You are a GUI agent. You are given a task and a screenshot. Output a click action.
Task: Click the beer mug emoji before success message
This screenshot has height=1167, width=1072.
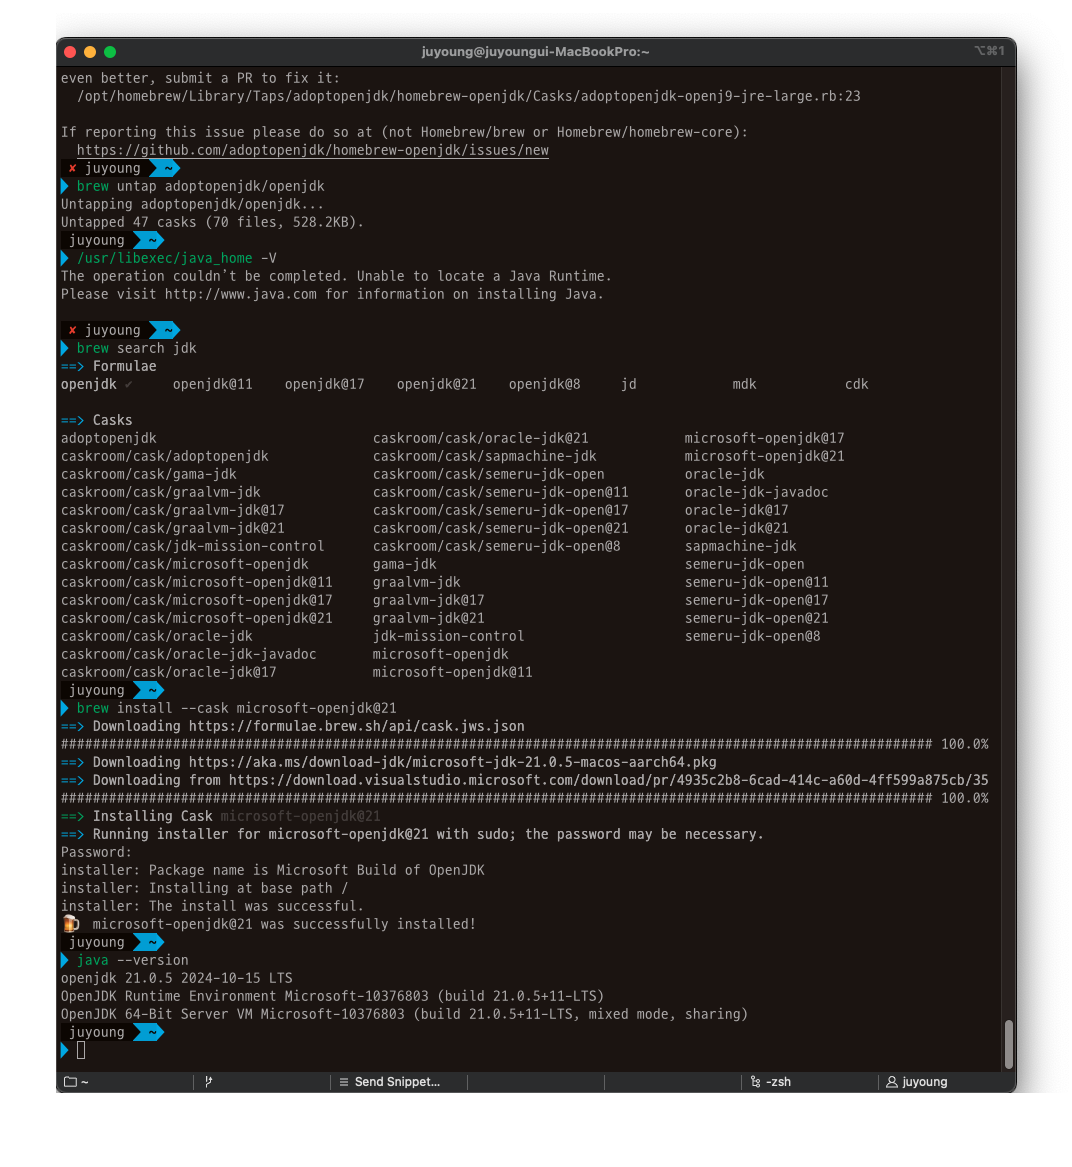pos(71,924)
